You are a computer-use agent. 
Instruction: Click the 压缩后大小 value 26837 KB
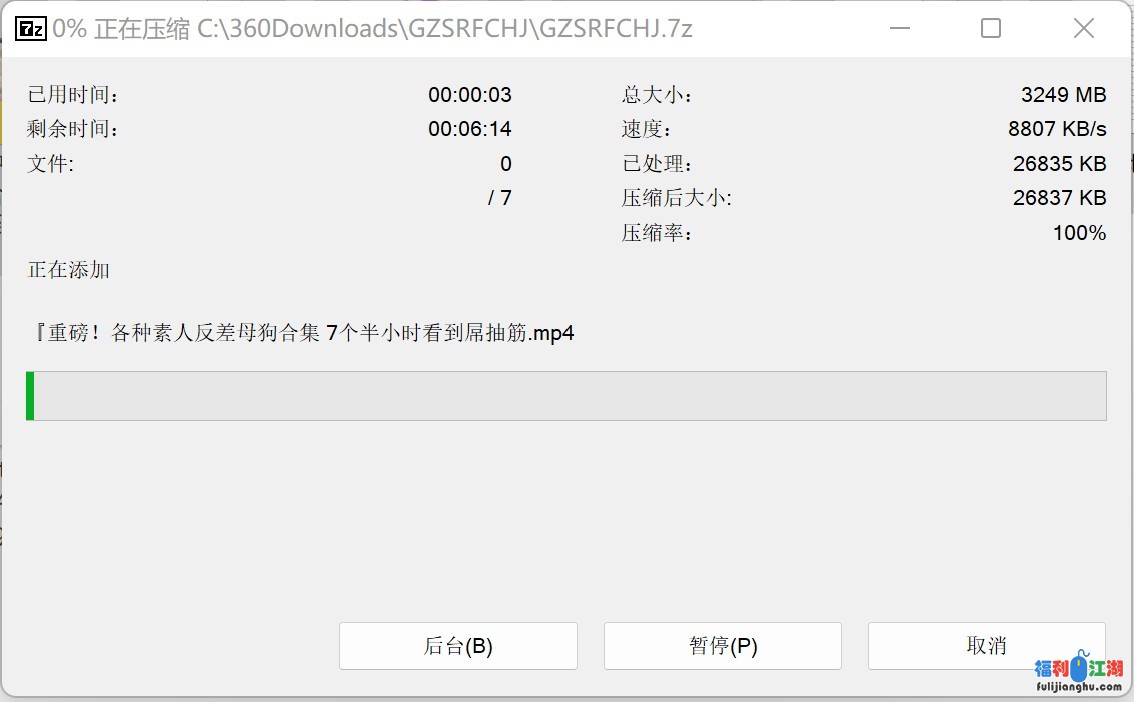(x=1059, y=197)
